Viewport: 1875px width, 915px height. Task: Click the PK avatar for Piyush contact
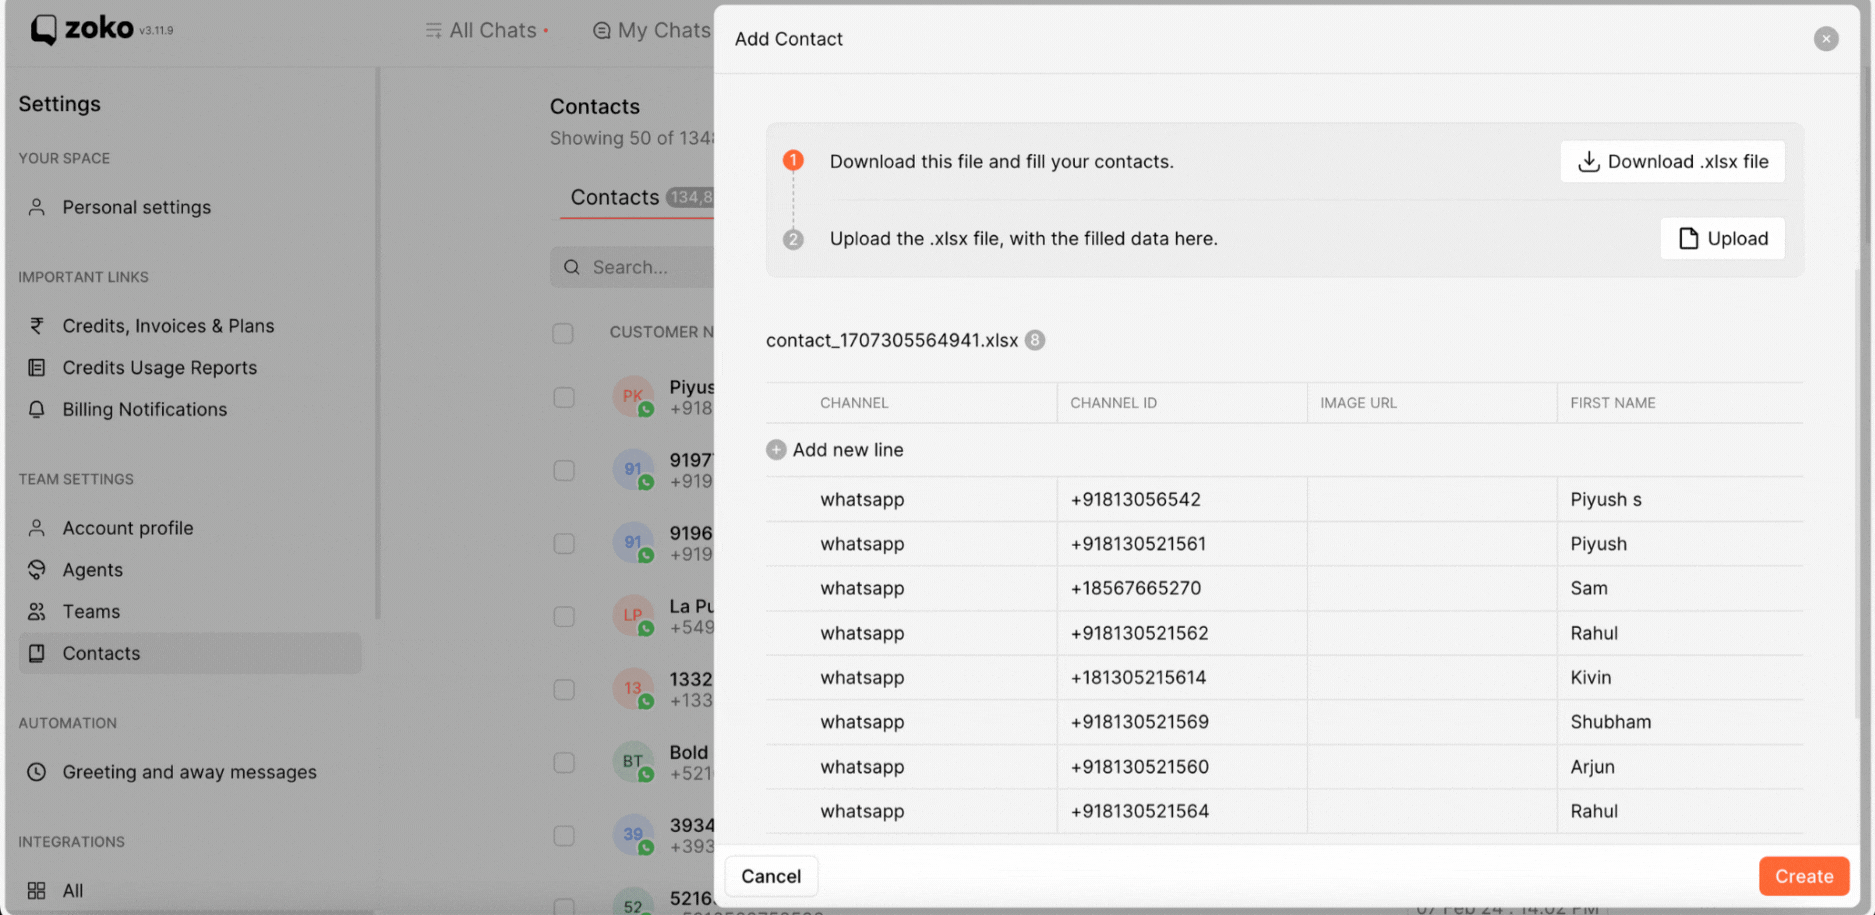pyautogui.click(x=633, y=396)
